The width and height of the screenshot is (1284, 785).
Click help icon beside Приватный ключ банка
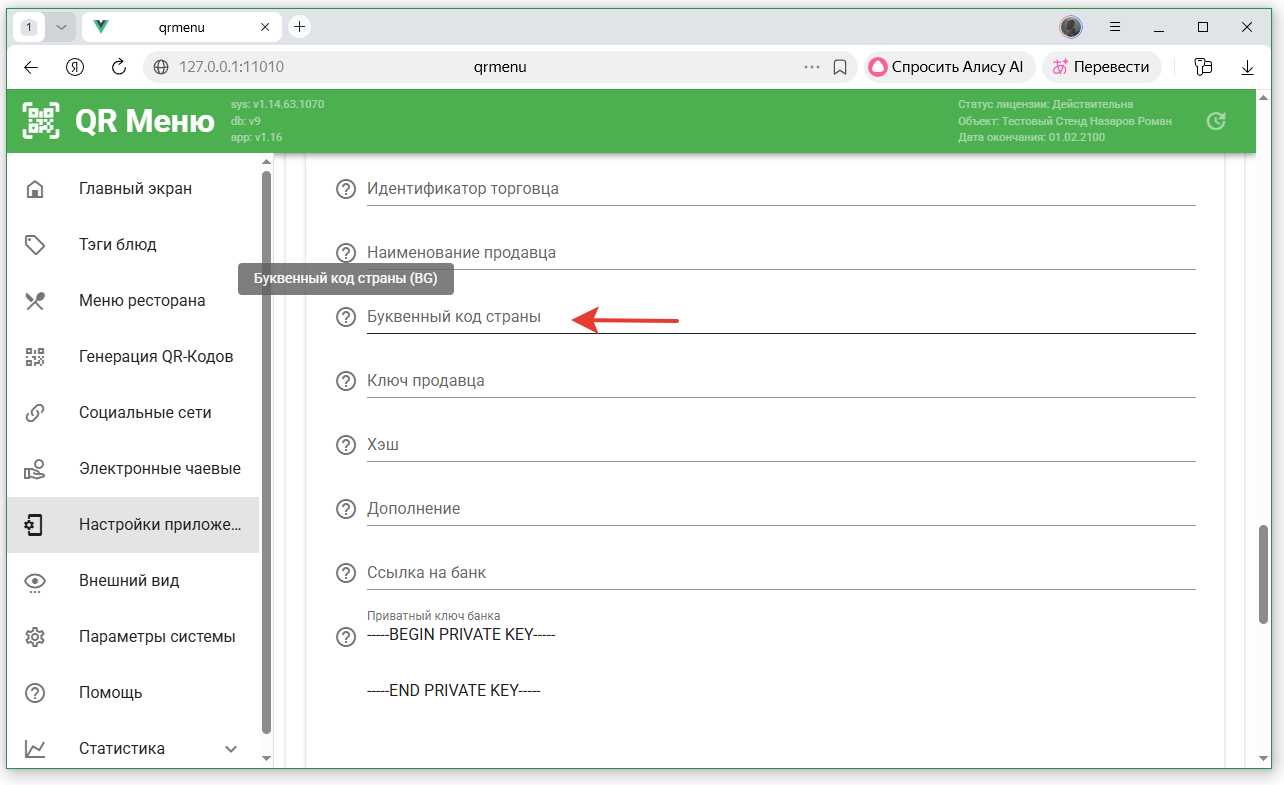click(x=346, y=637)
